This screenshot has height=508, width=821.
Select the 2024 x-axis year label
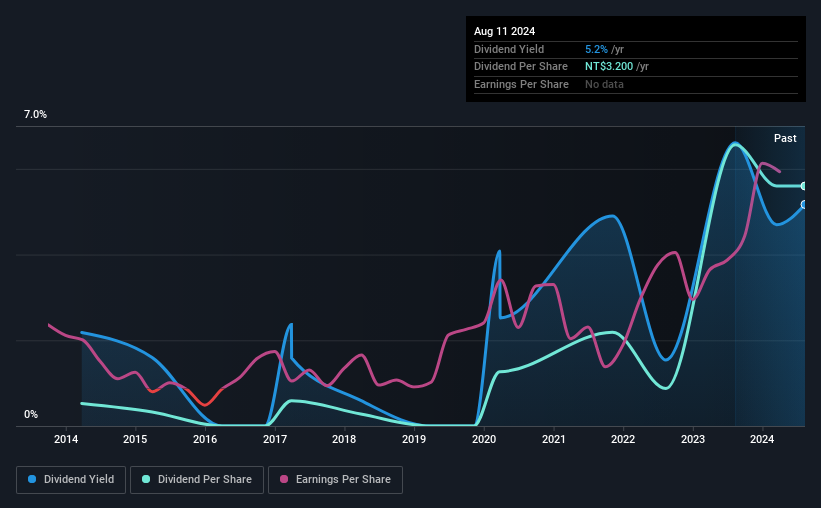click(x=762, y=439)
